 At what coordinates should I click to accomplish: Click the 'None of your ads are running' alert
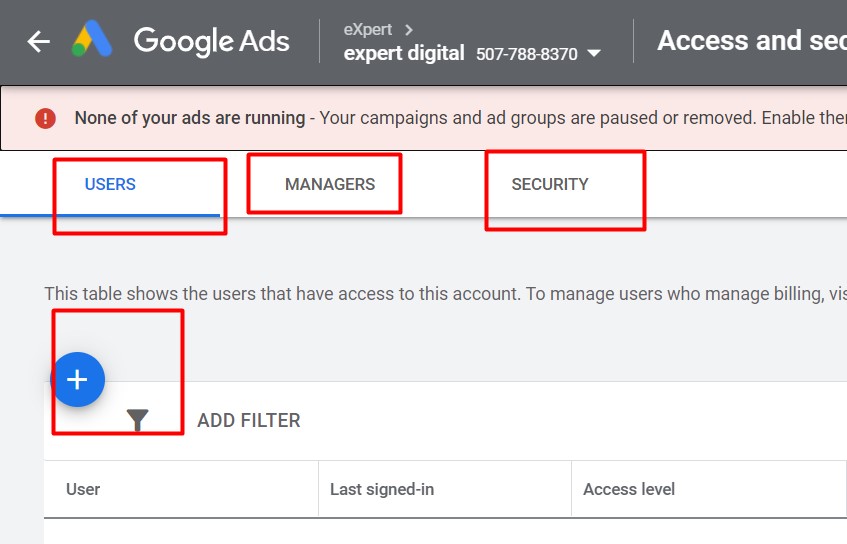[190, 118]
